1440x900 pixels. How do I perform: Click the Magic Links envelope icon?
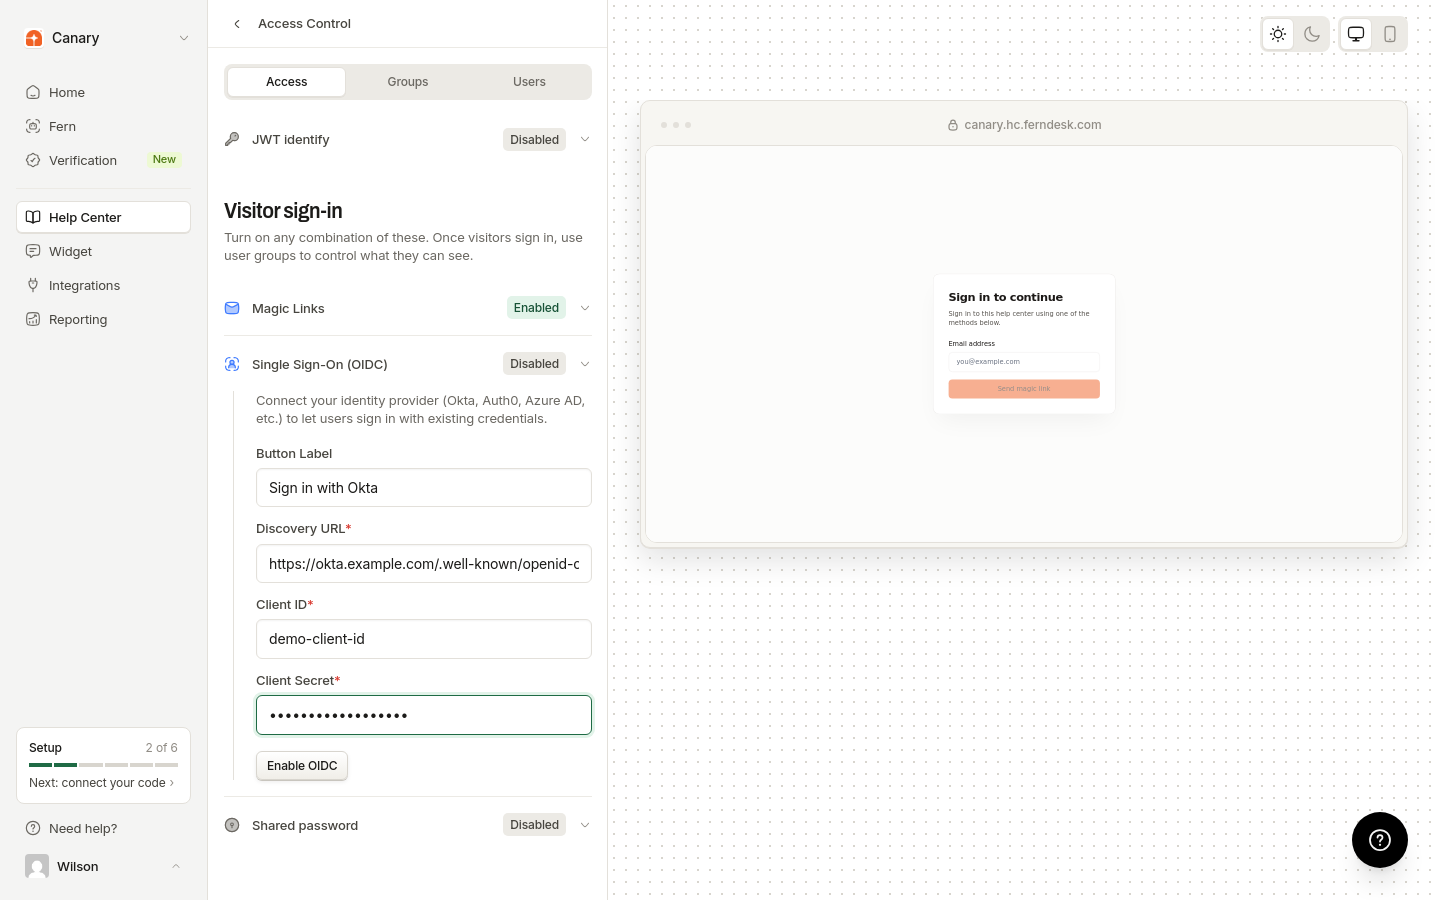232,308
